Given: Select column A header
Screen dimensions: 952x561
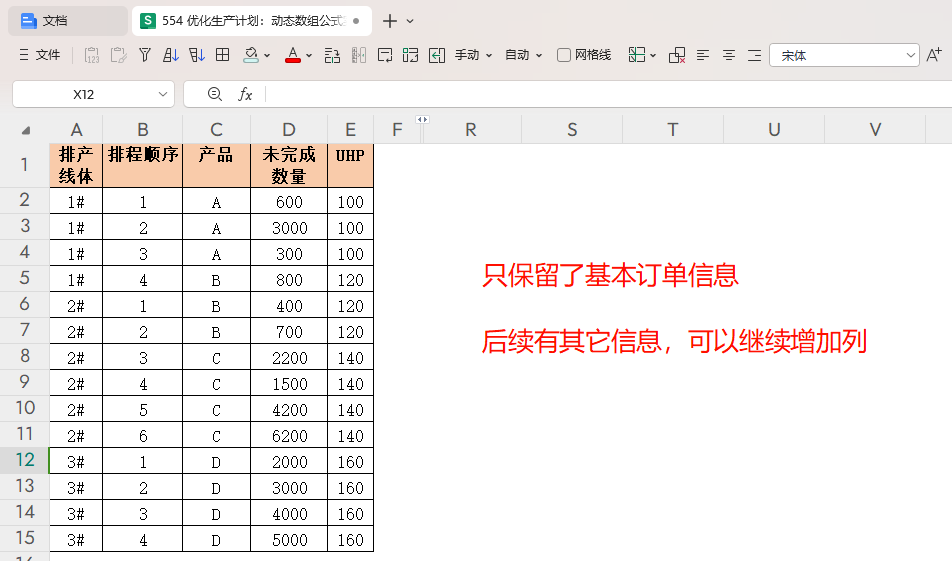Looking at the screenshot, I should tap(76, 129).
